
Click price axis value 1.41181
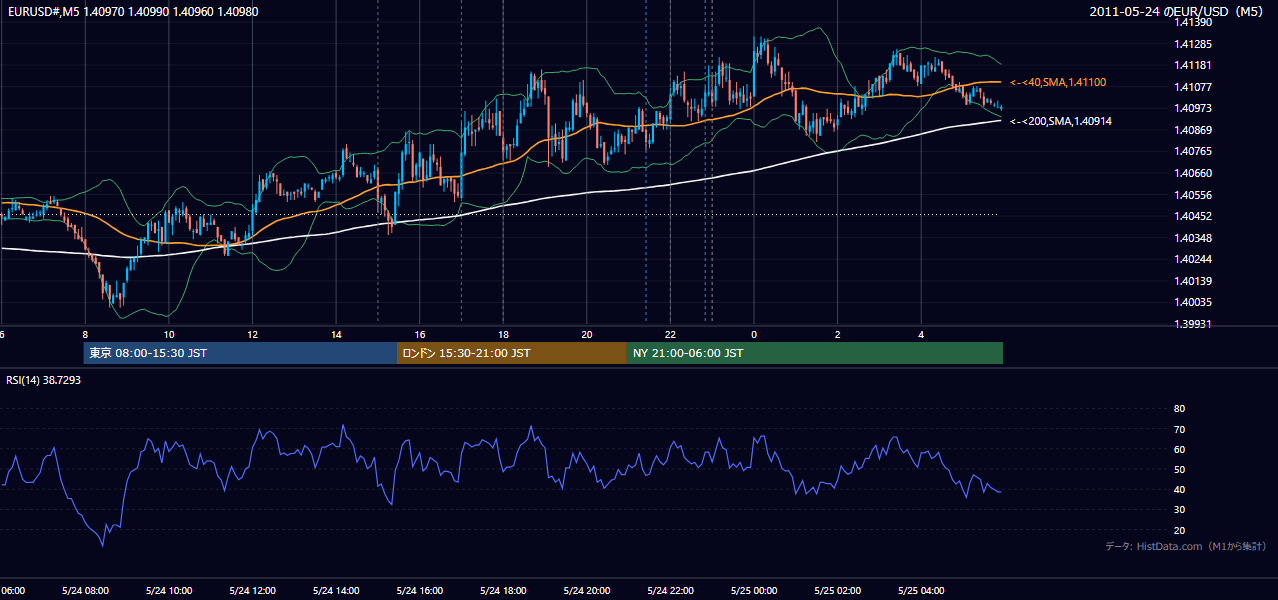tap(1193, 65)
